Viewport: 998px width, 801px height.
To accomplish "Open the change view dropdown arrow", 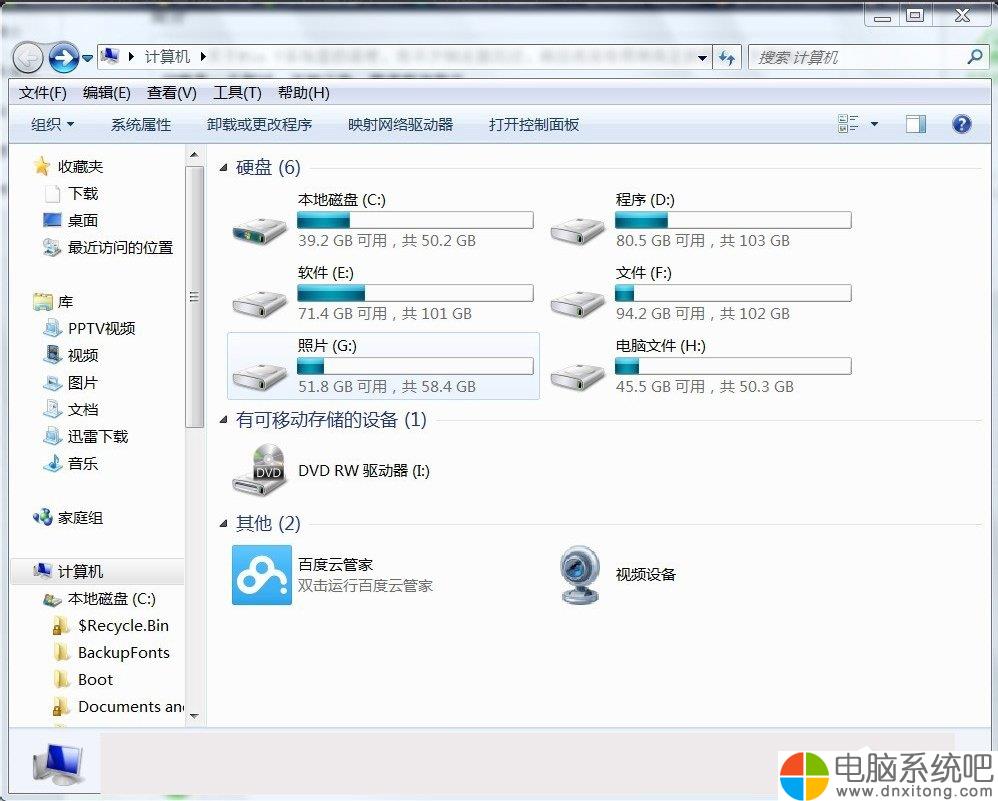I will [x=874, y=124].
